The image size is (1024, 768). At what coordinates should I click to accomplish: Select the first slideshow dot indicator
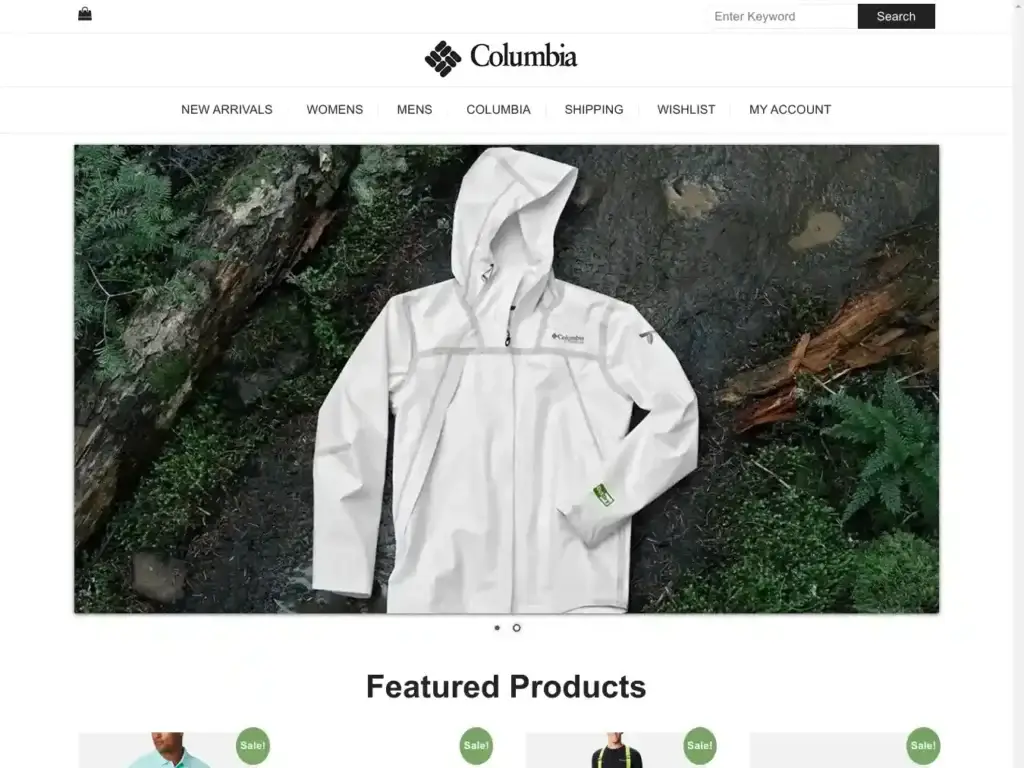(497, 628)
